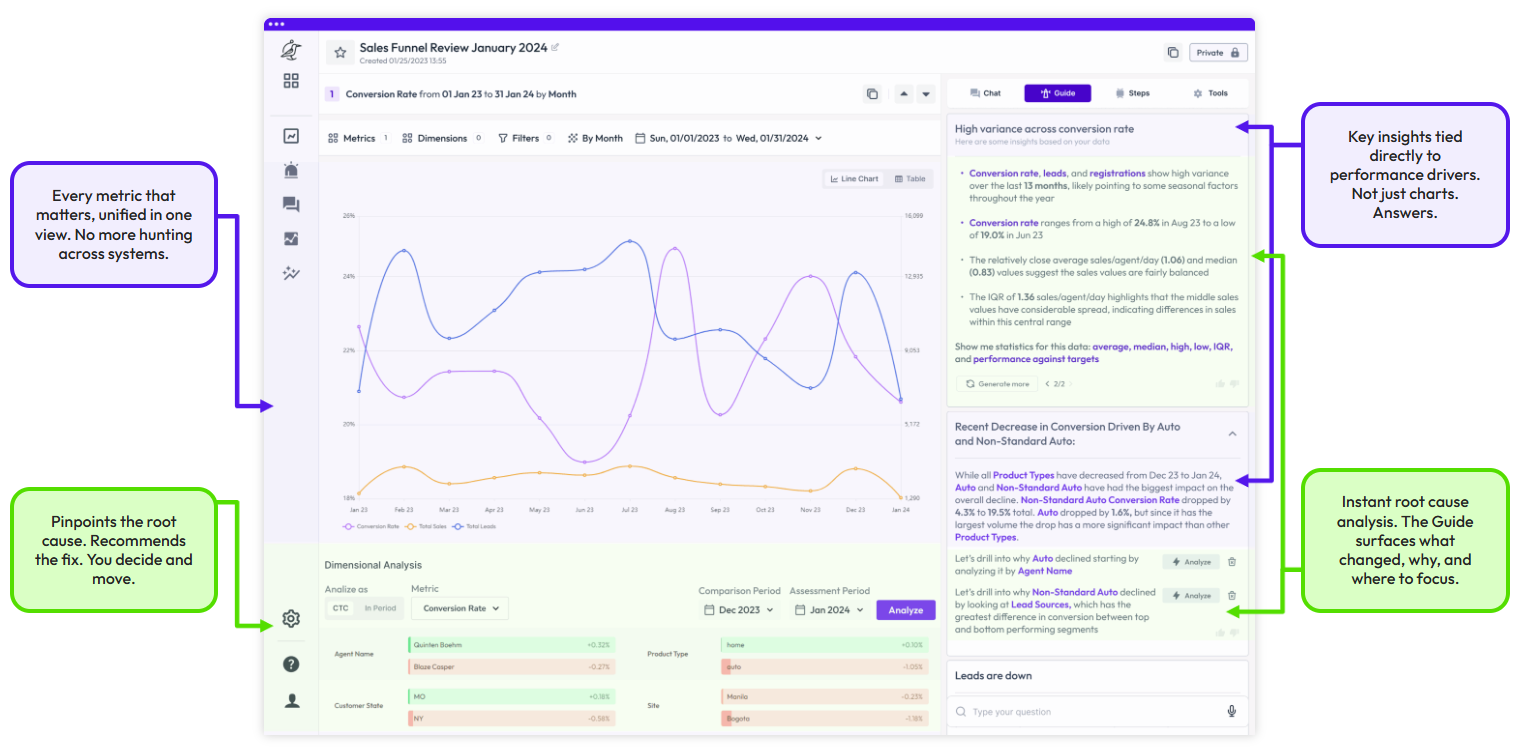Click the Generate more button
Image resolution: width=1520 pixels, height=753 pixels.
(996, 384)
